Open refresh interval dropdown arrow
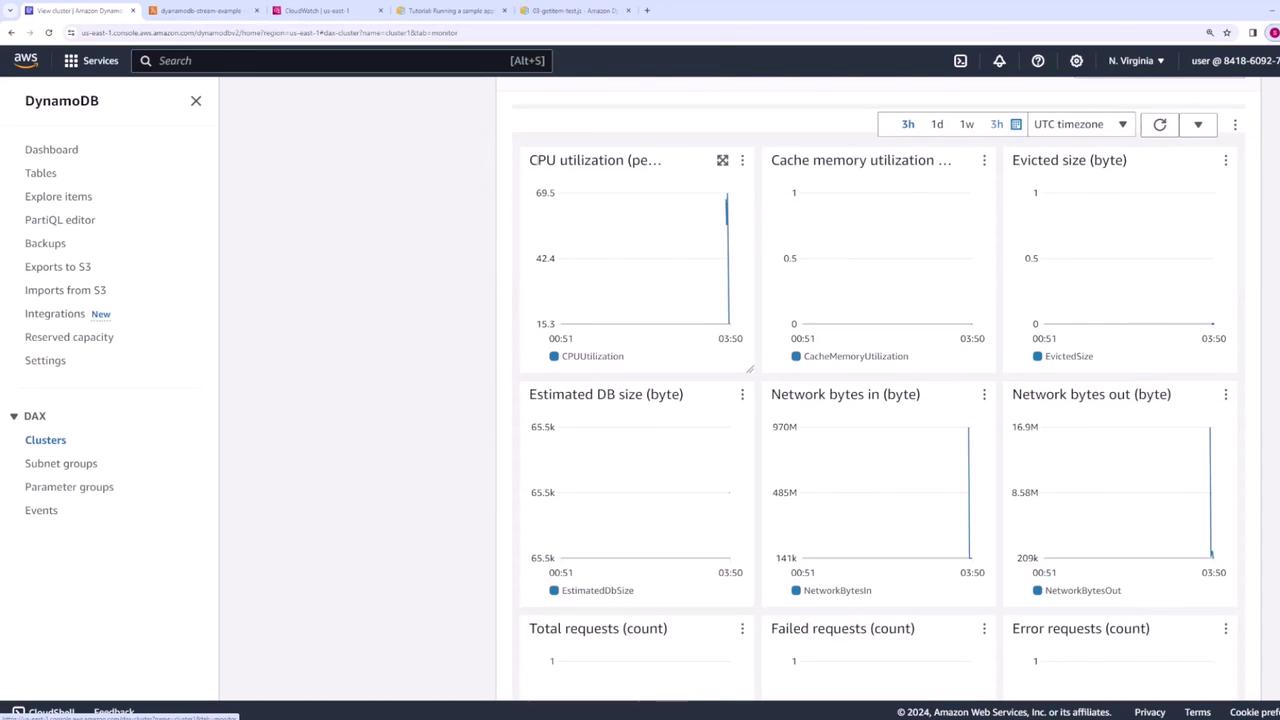Screen dimensions: 1280x720 click(1198, 125)
